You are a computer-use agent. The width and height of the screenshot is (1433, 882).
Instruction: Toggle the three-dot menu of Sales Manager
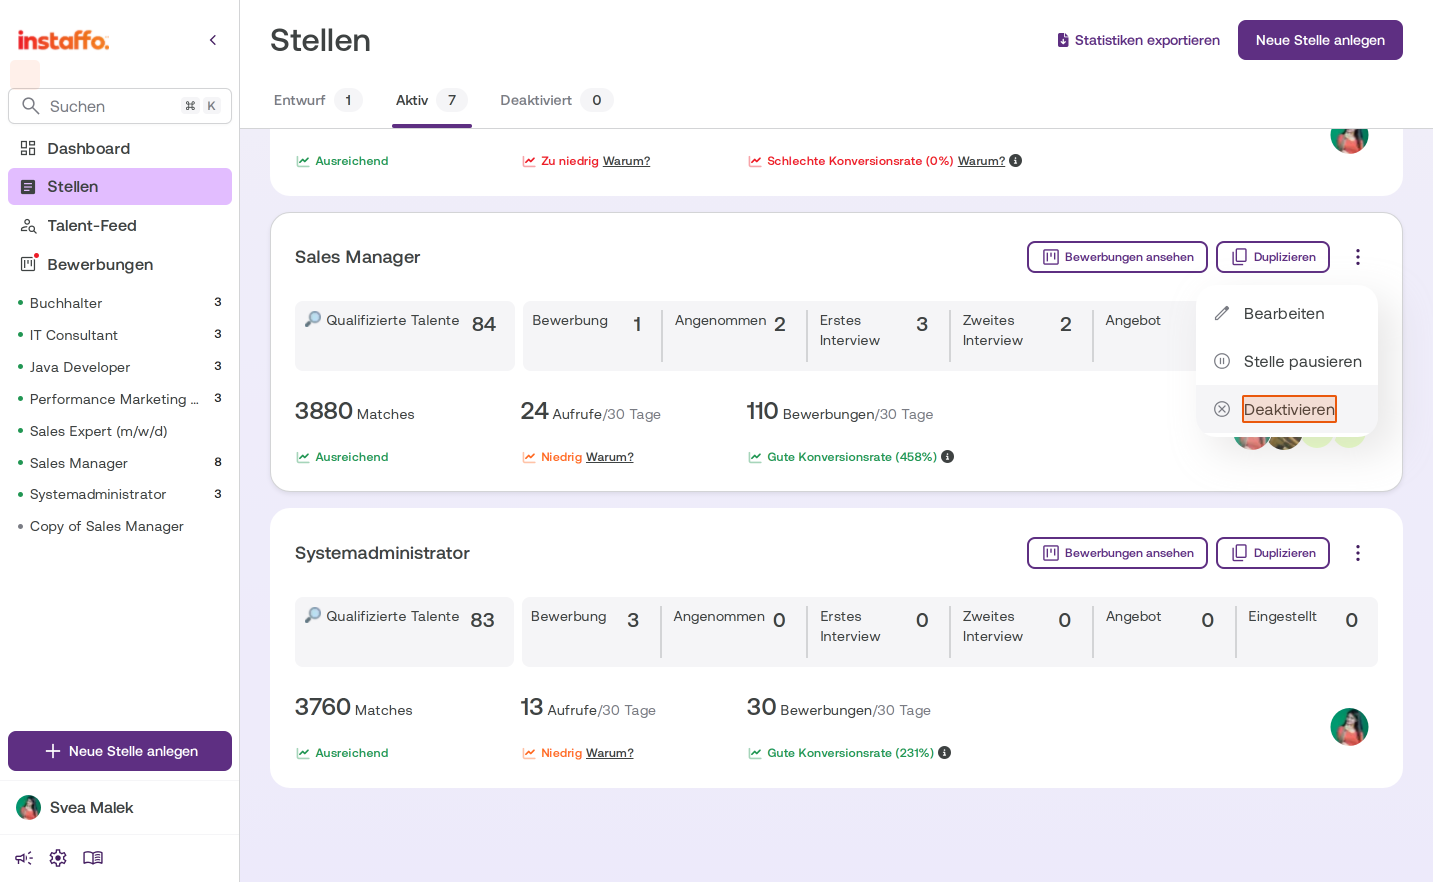point(1358,257)
